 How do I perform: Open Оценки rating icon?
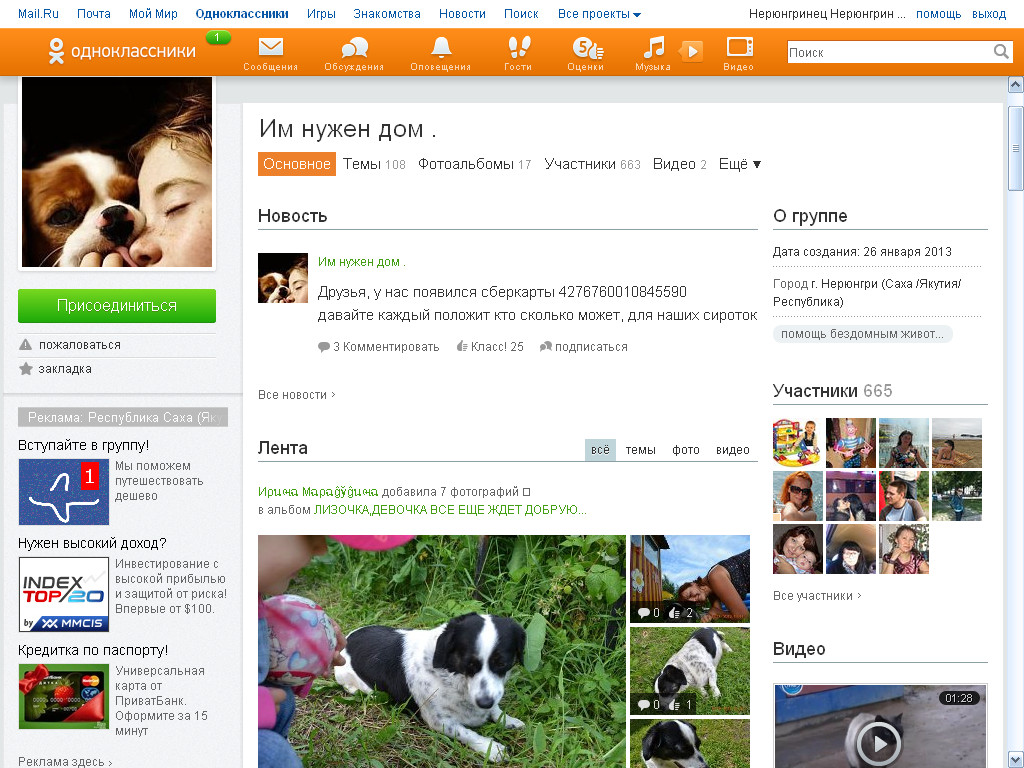(586, 48)
